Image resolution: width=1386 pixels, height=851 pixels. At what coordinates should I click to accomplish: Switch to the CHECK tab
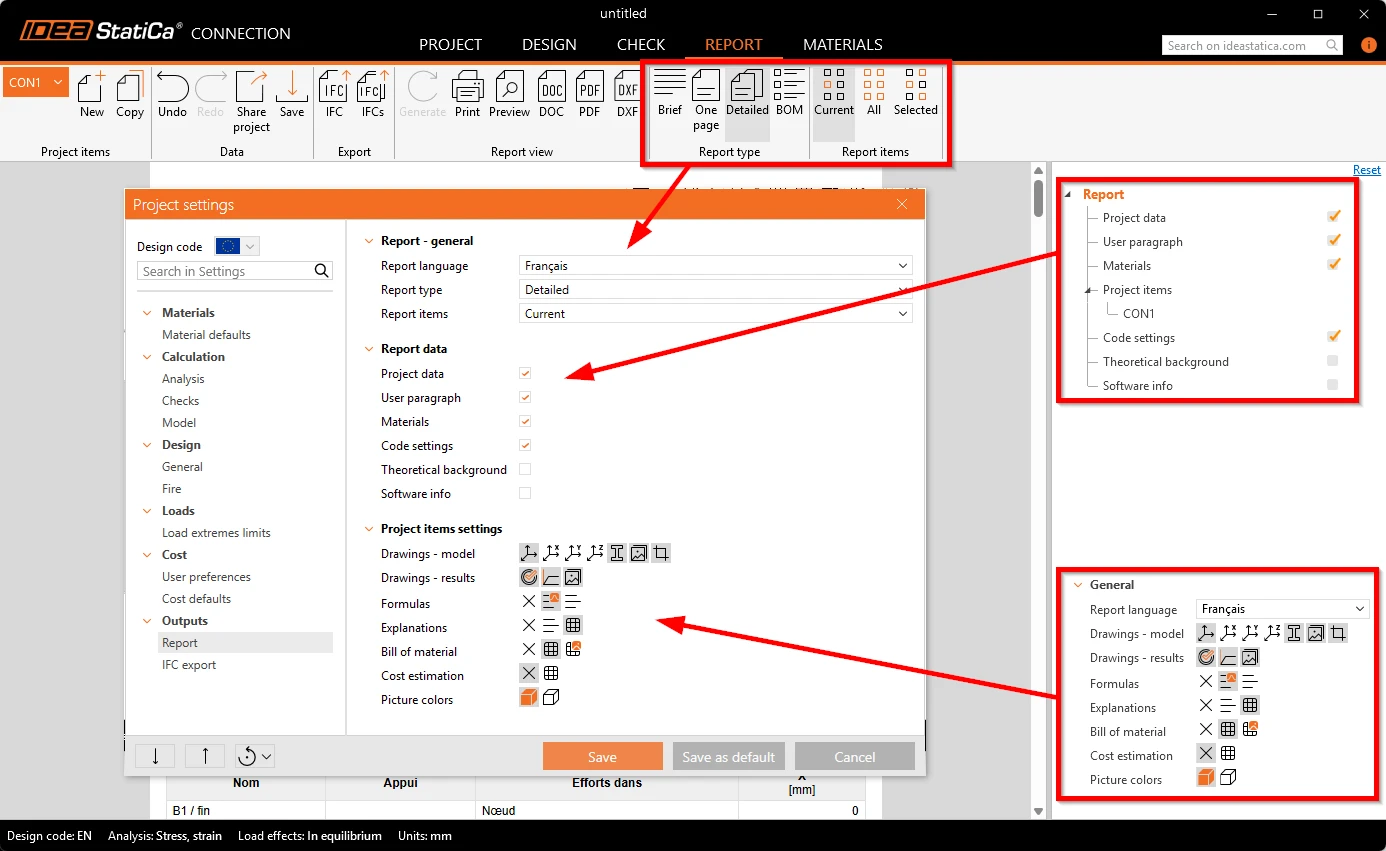[641, 45]
